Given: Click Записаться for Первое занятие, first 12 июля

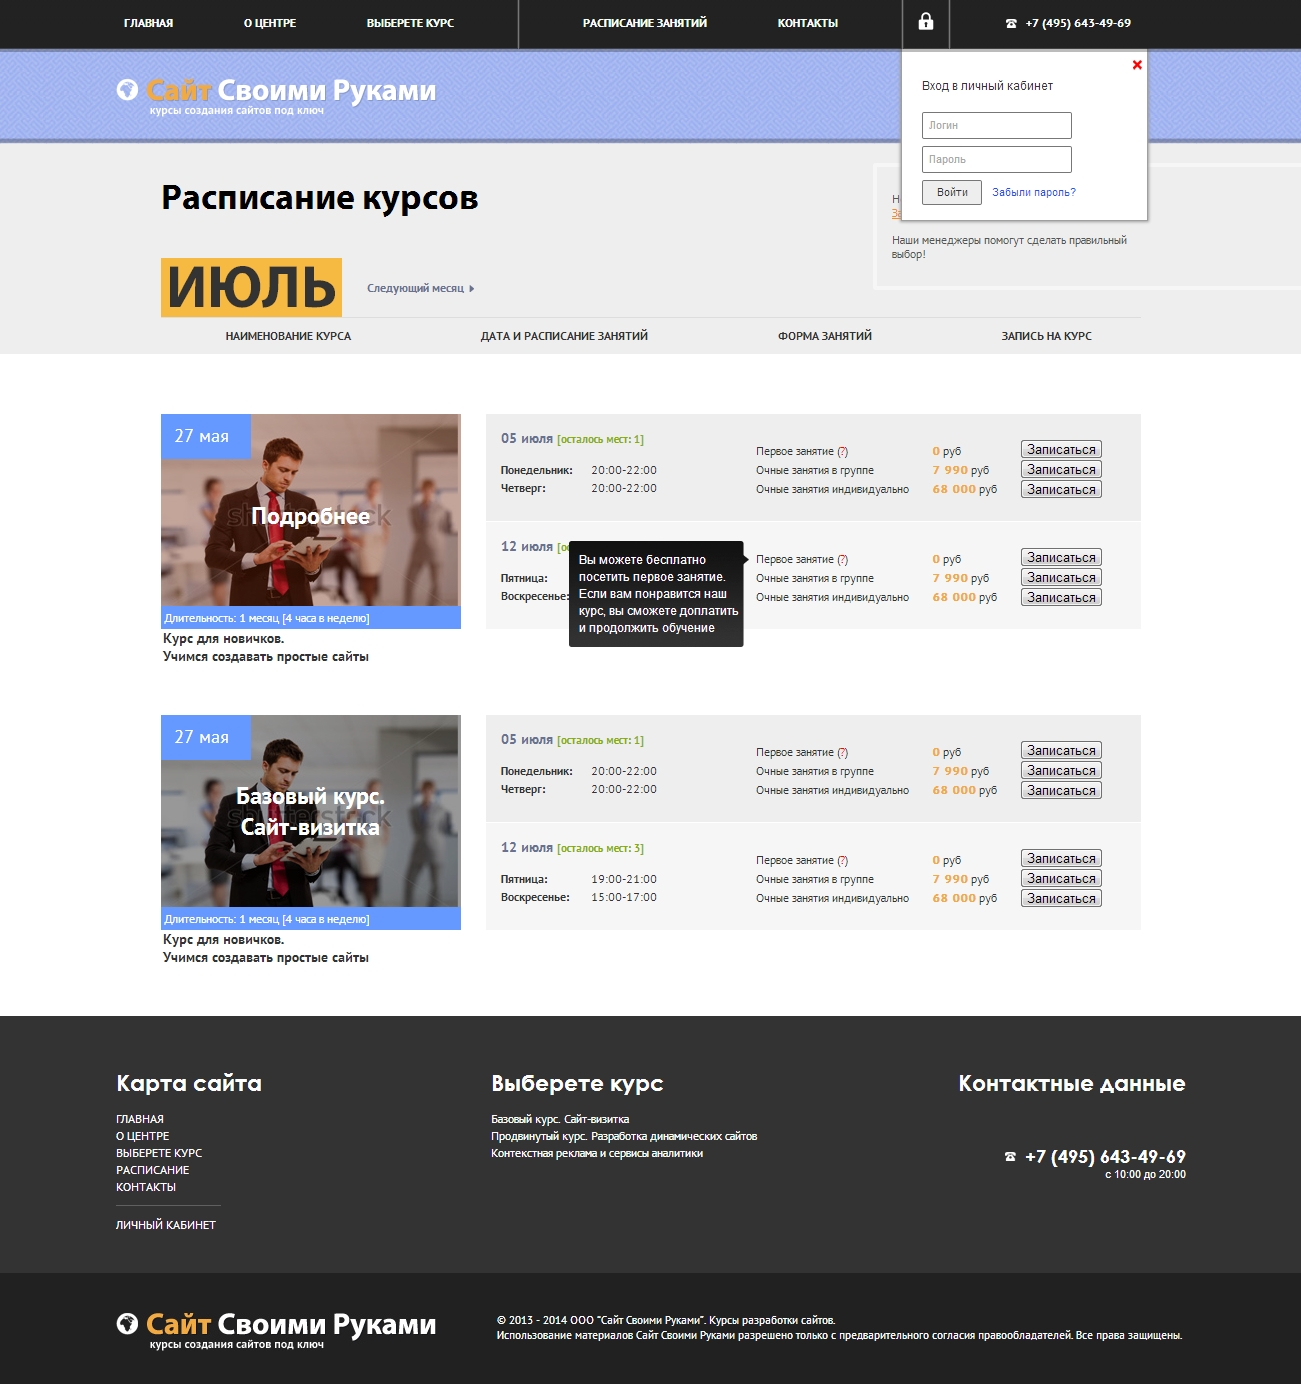Looking at the screenshot, I should pos(1061,558).
